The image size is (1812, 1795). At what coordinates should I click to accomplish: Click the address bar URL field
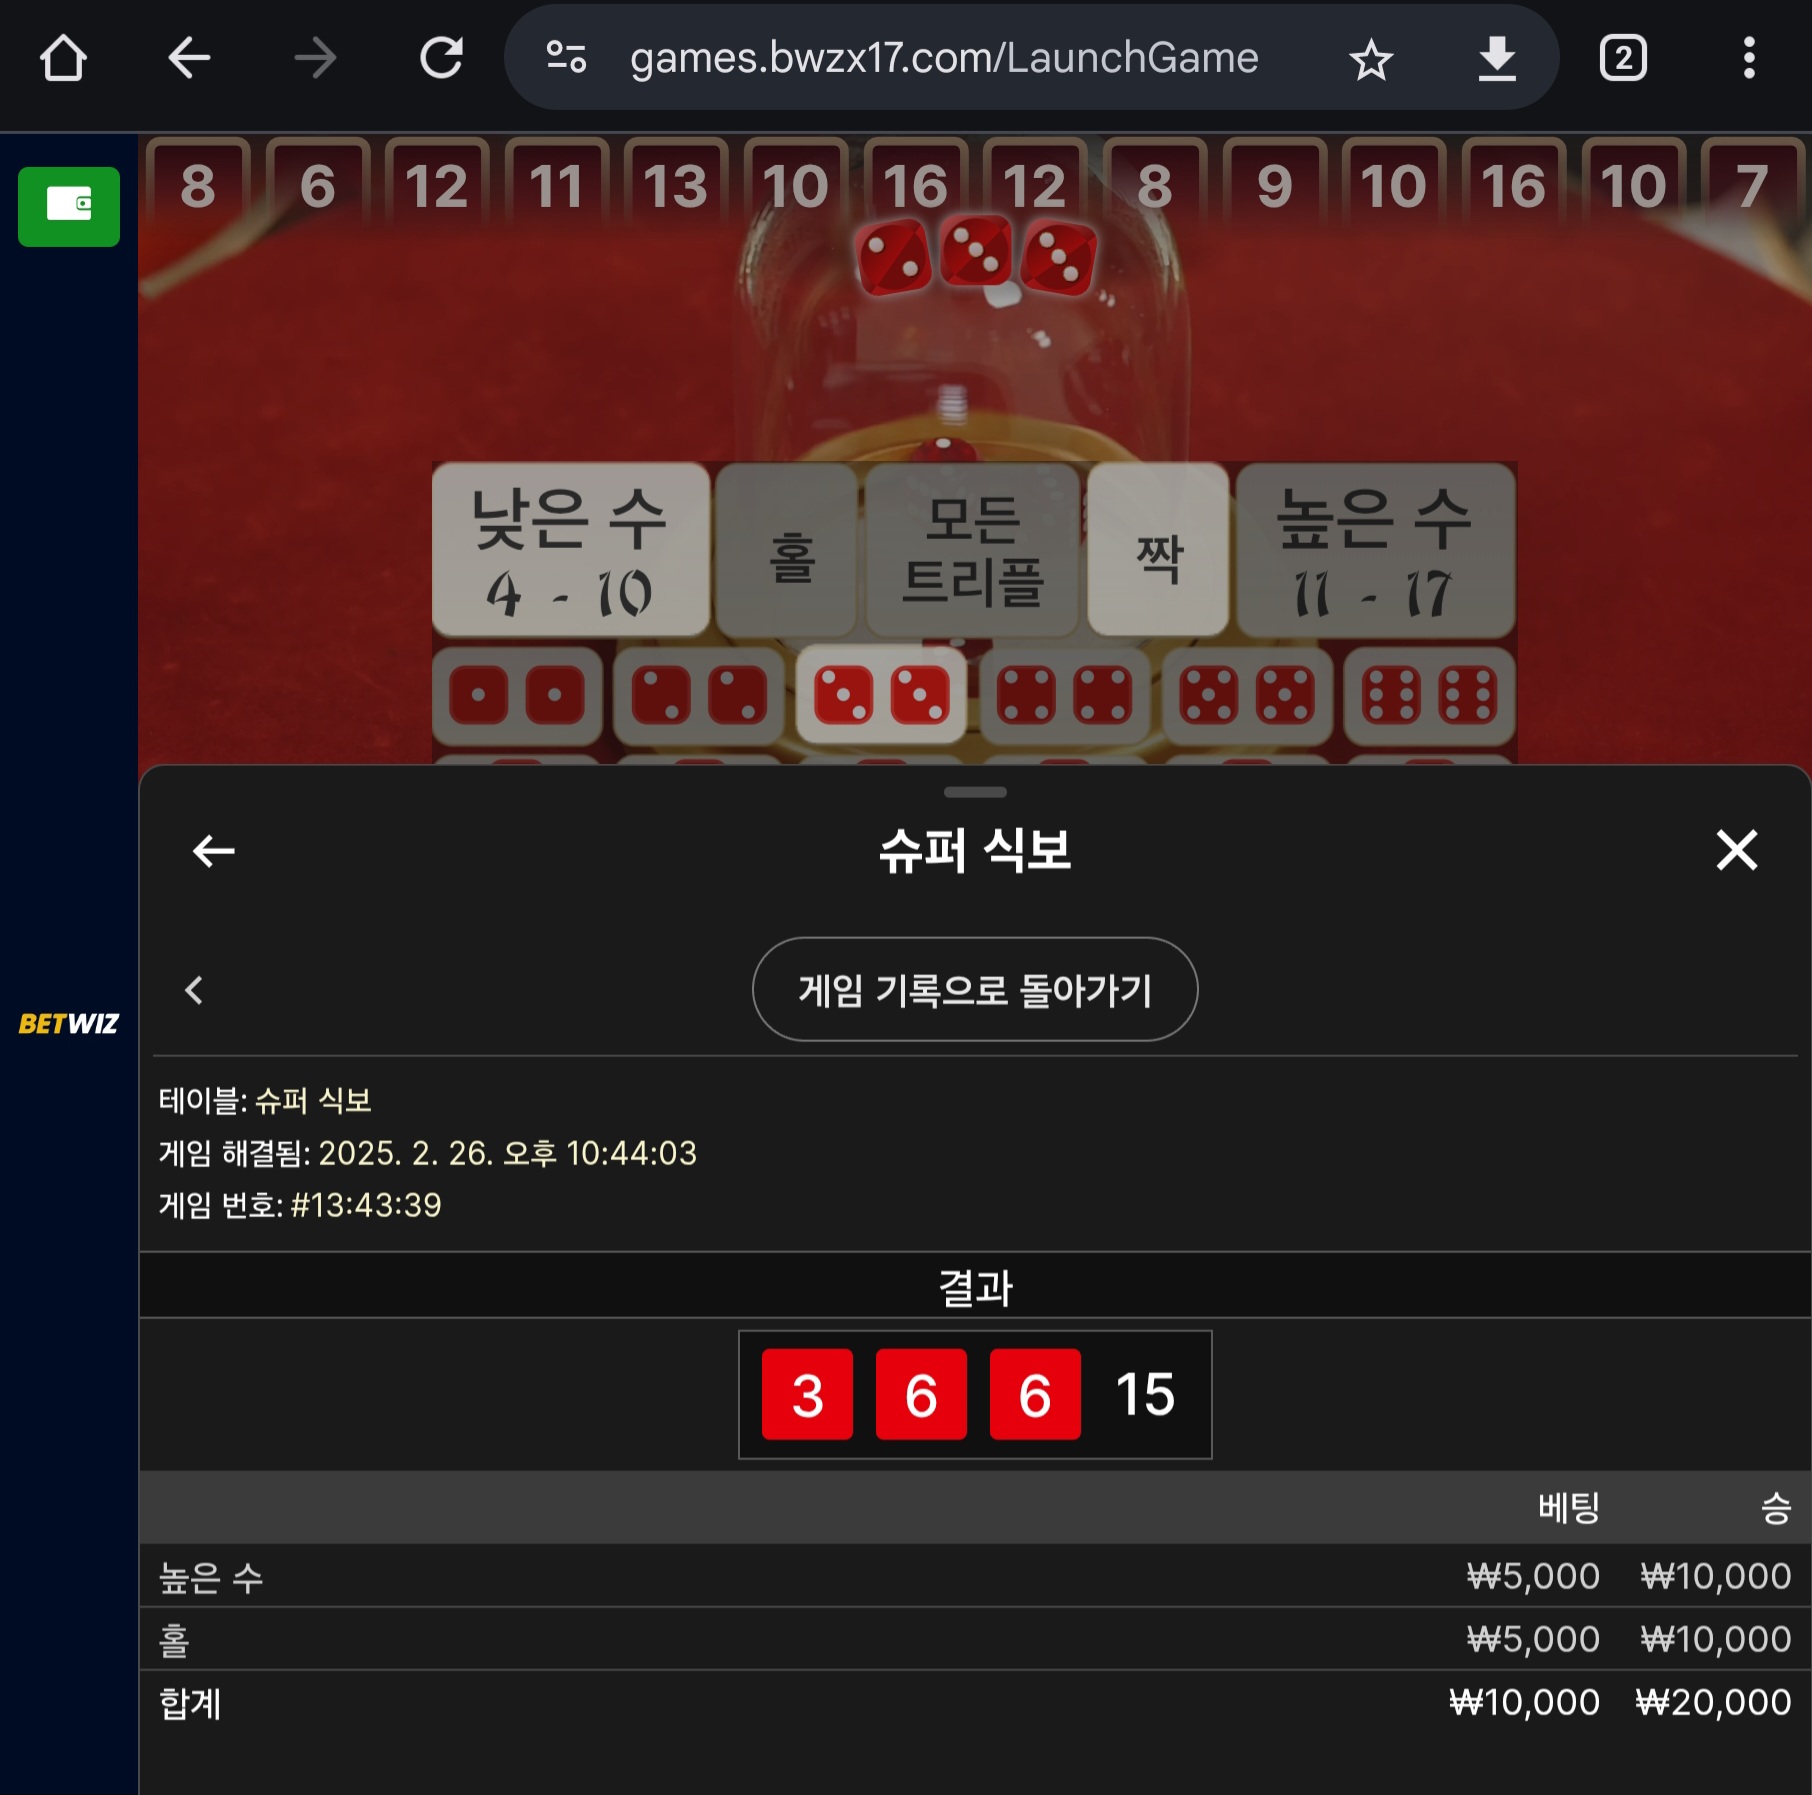point(943,58)
